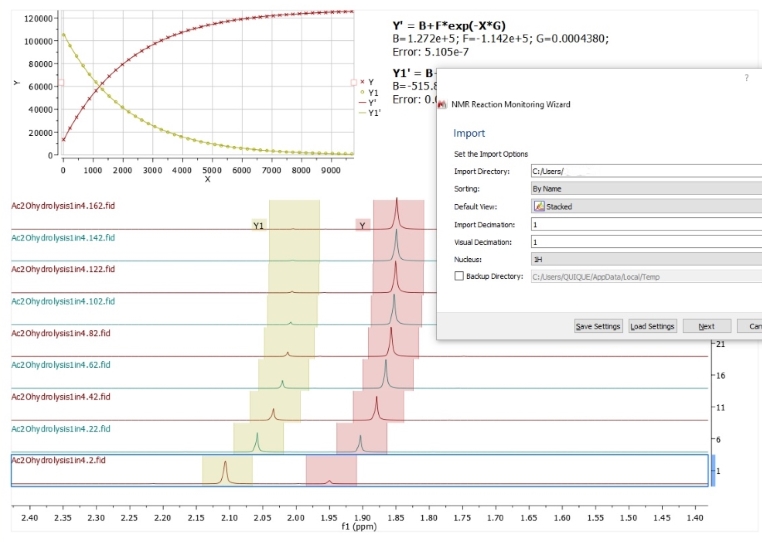Click the NMR Reaction Monitoring Wizard title icon
This screenshot has height=542, width=762.
pyautogui.click(x=445, y=104)
